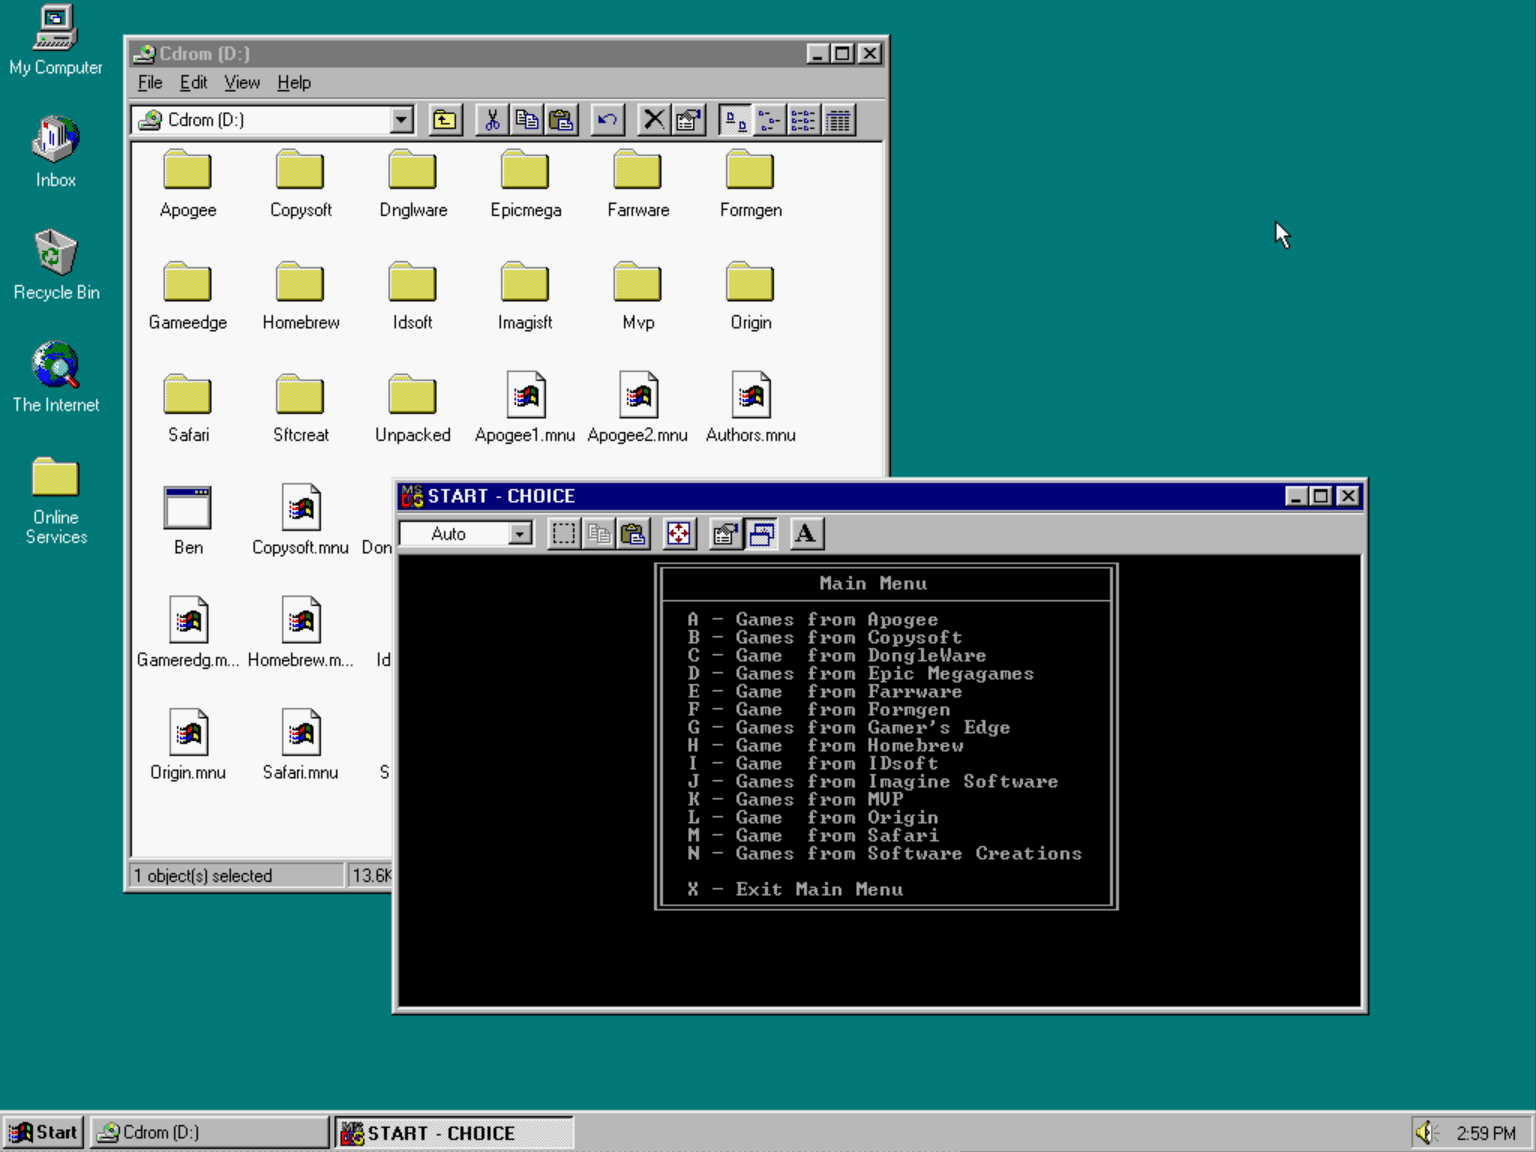Toggle the Background icon in DOS toolbar
The width and height of the screenshot is (1536, 1152).
(x=760, y=534)
